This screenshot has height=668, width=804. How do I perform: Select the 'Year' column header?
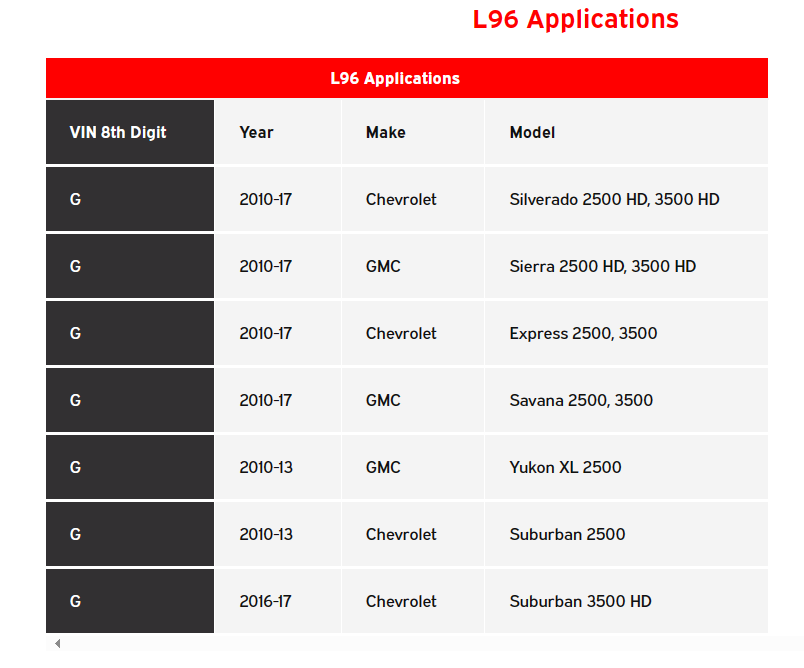[278, 132]
